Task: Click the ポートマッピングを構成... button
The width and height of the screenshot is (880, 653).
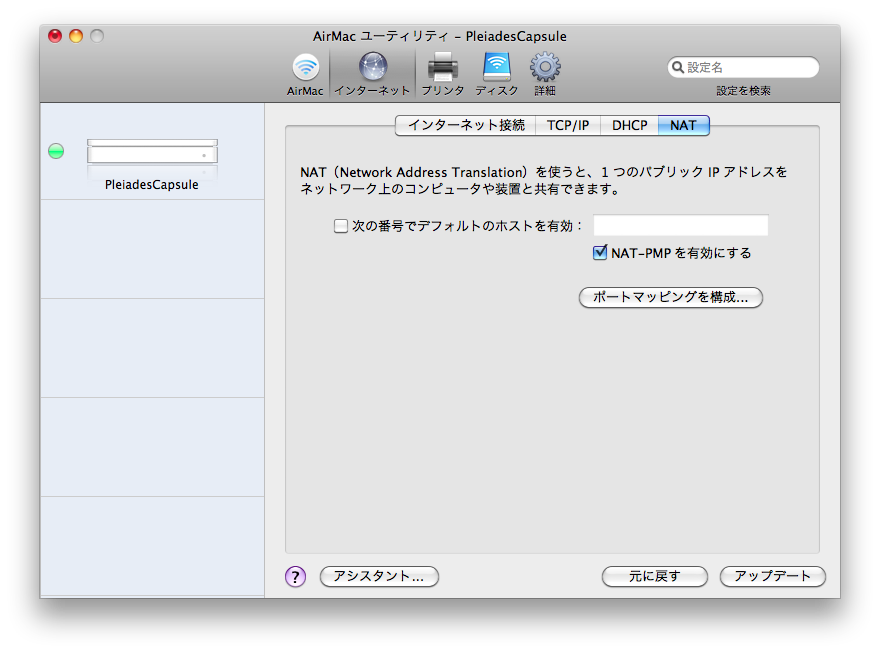Action: (671, 297)
